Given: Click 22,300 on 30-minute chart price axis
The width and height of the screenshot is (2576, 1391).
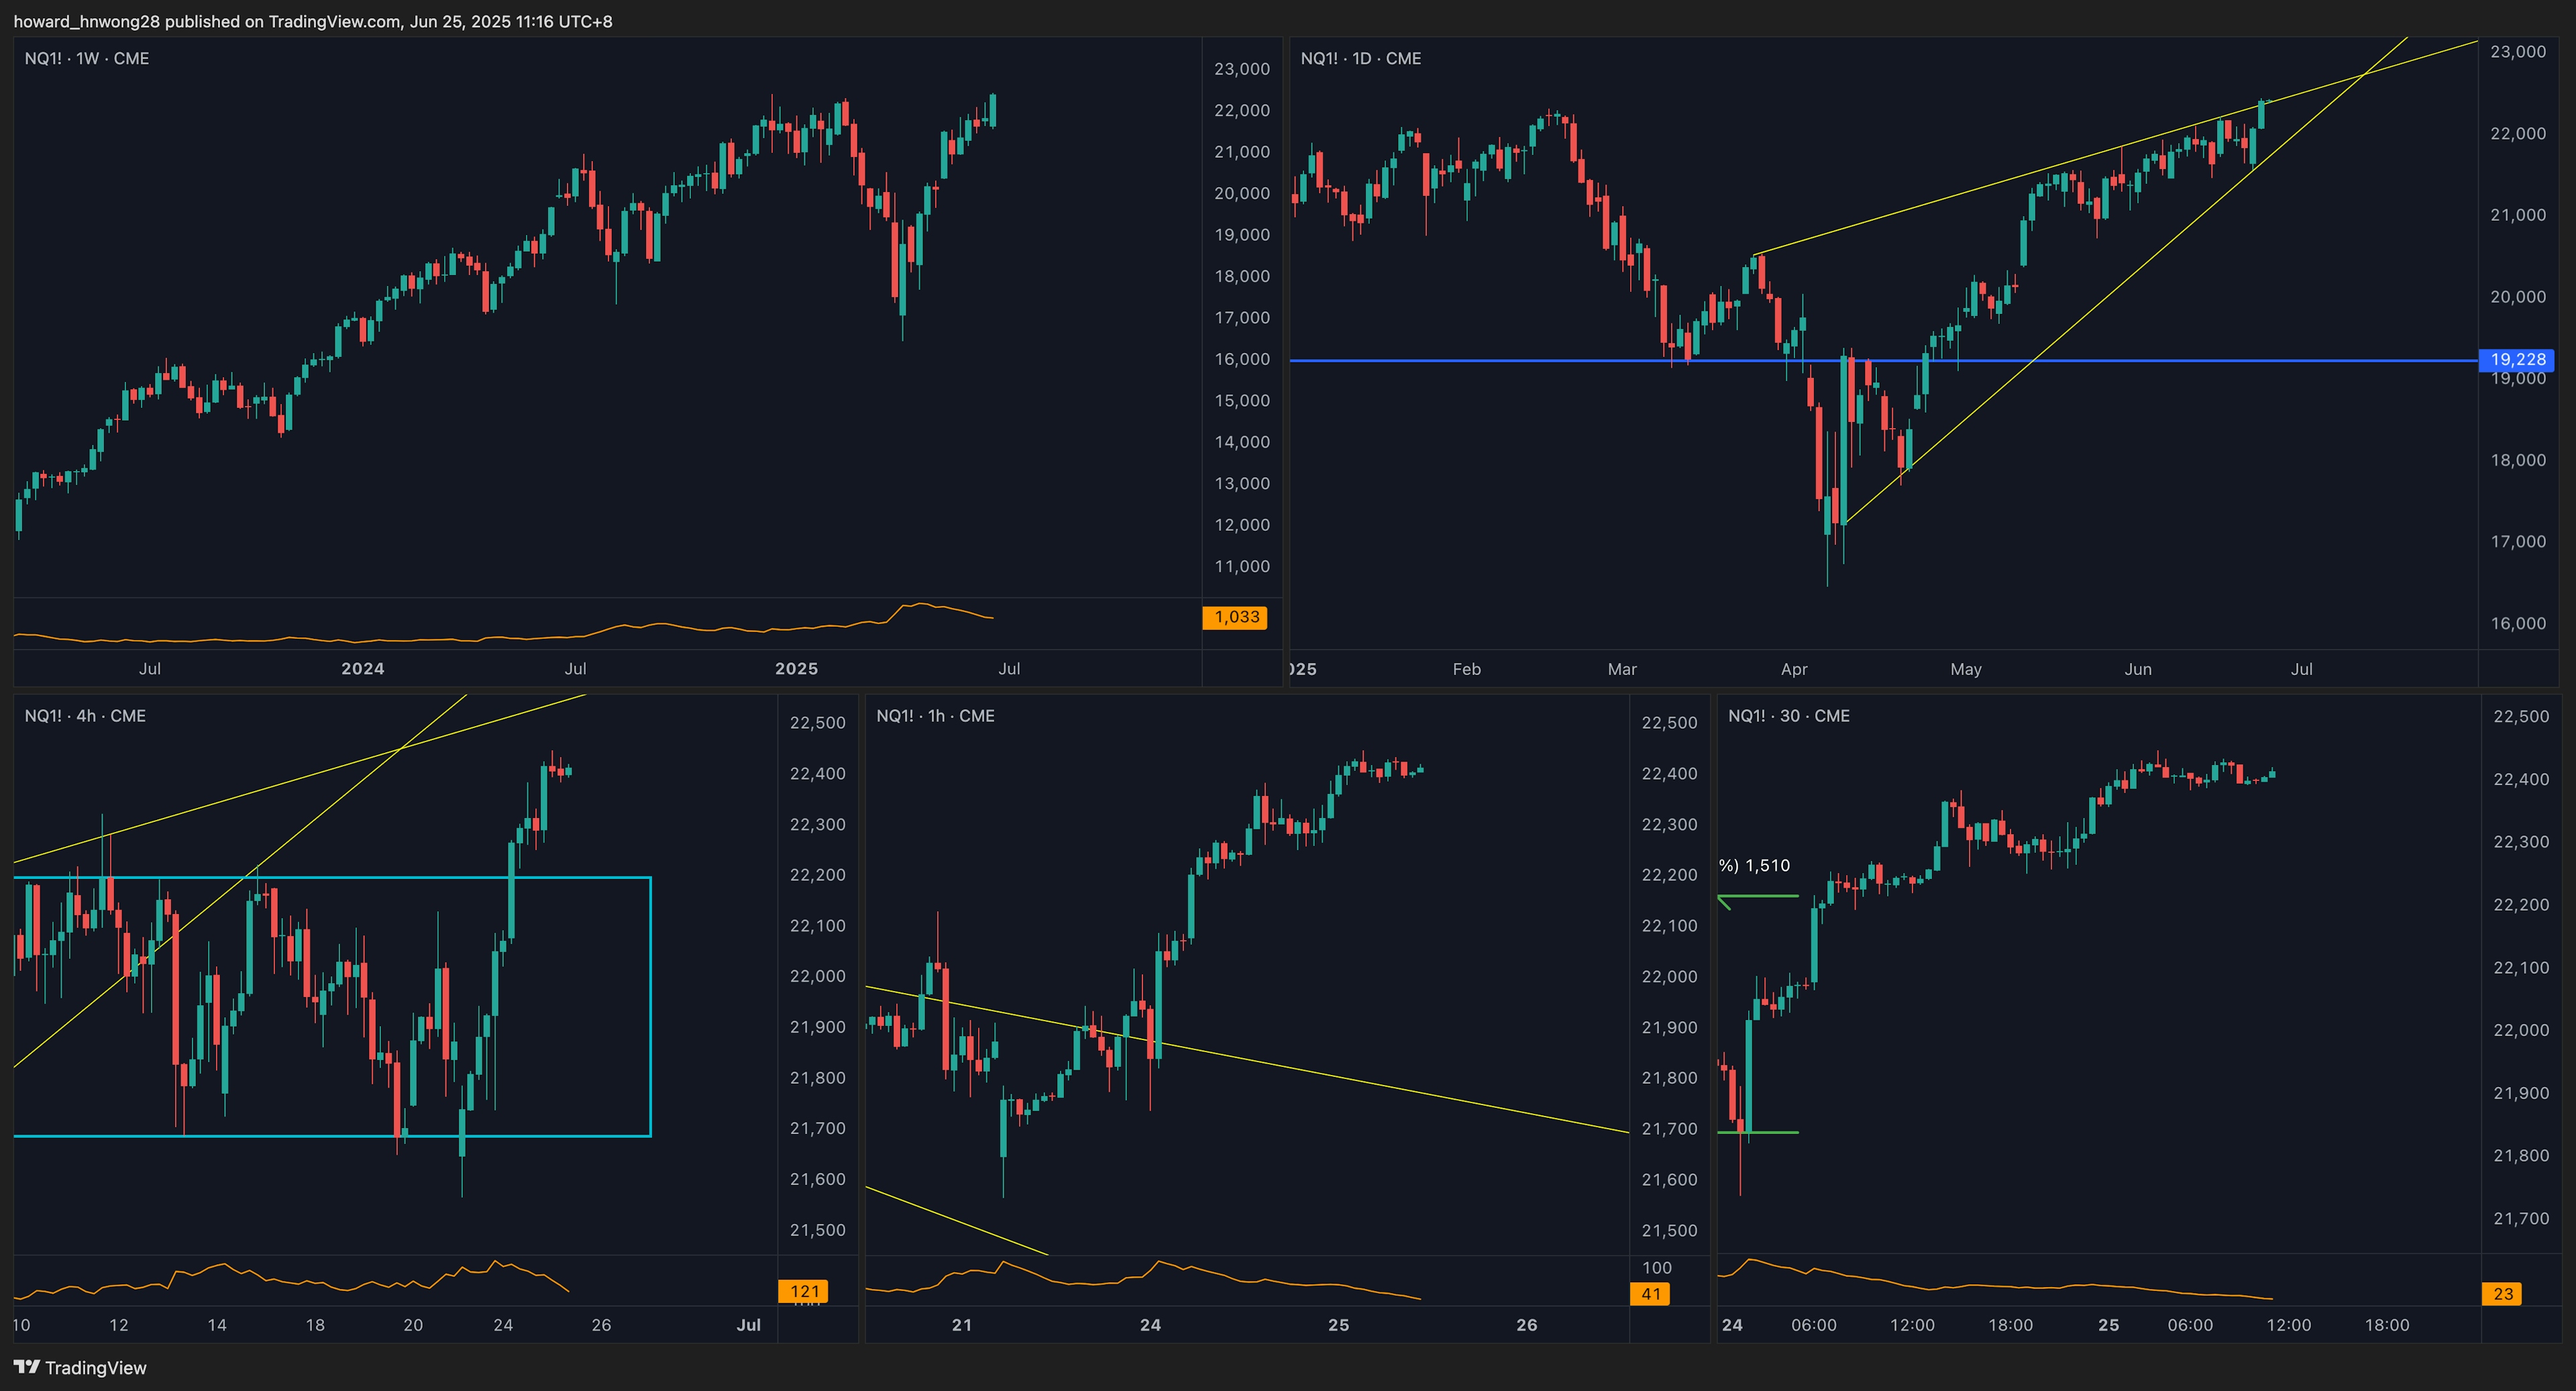Looking at the screenshot, I should pos(2521,842).
